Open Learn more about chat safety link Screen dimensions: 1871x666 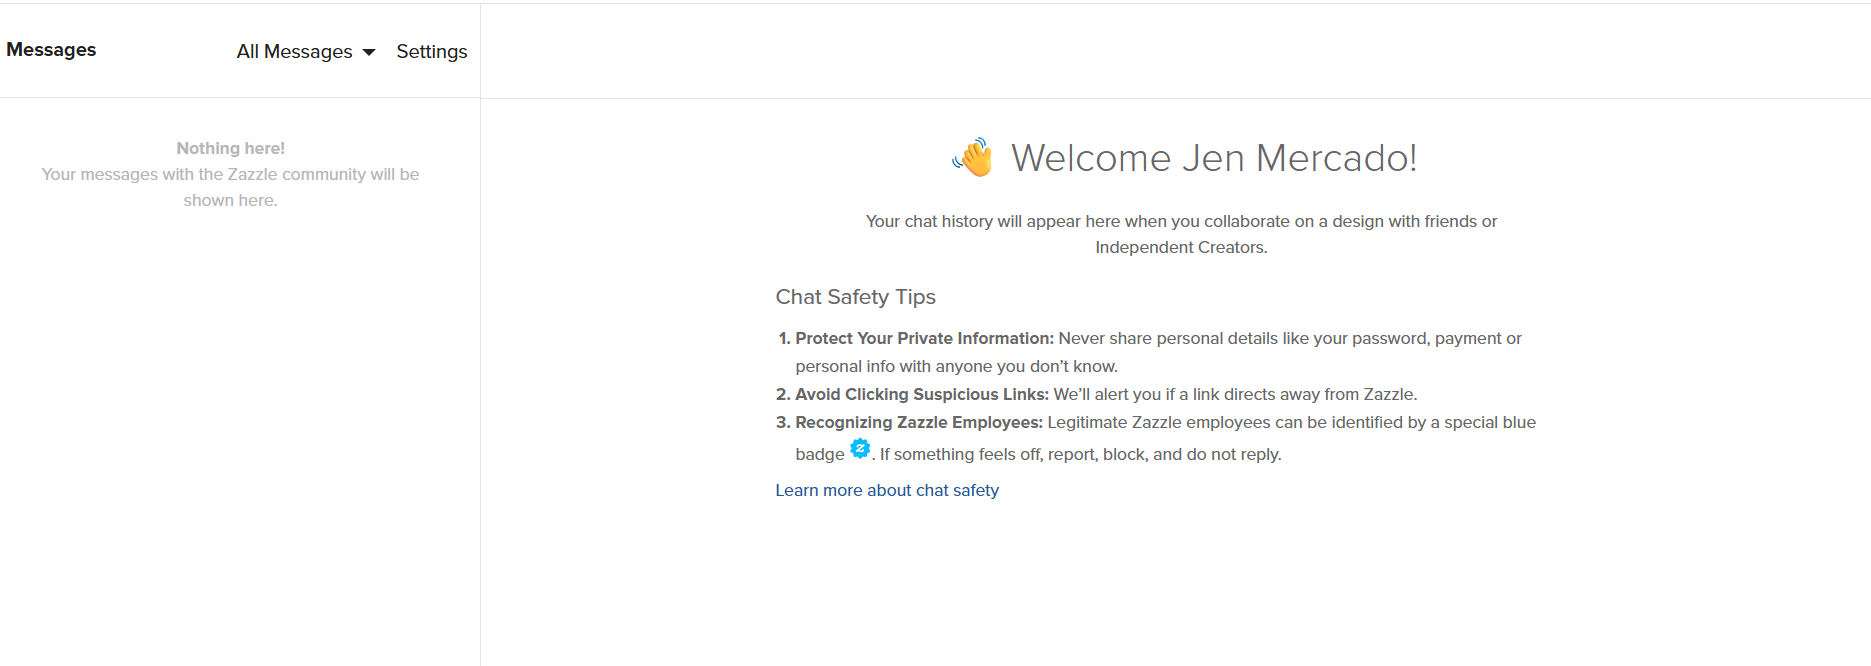pos(887,490)
